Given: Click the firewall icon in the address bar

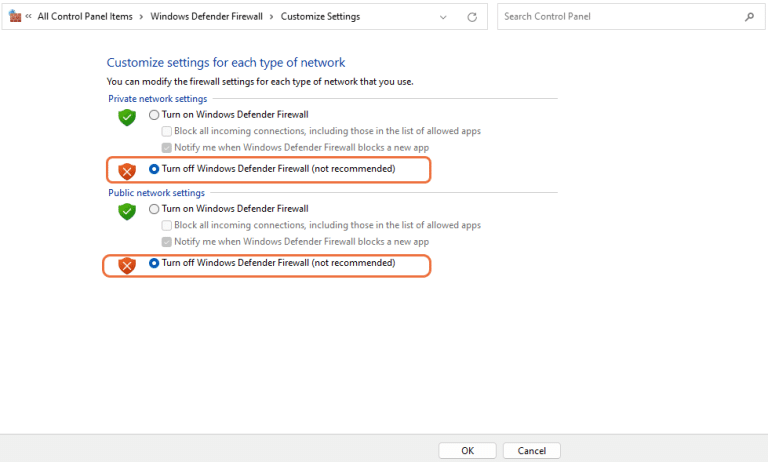Looking at the screenshot, I should pyautogui.click(x=15, y=17).
